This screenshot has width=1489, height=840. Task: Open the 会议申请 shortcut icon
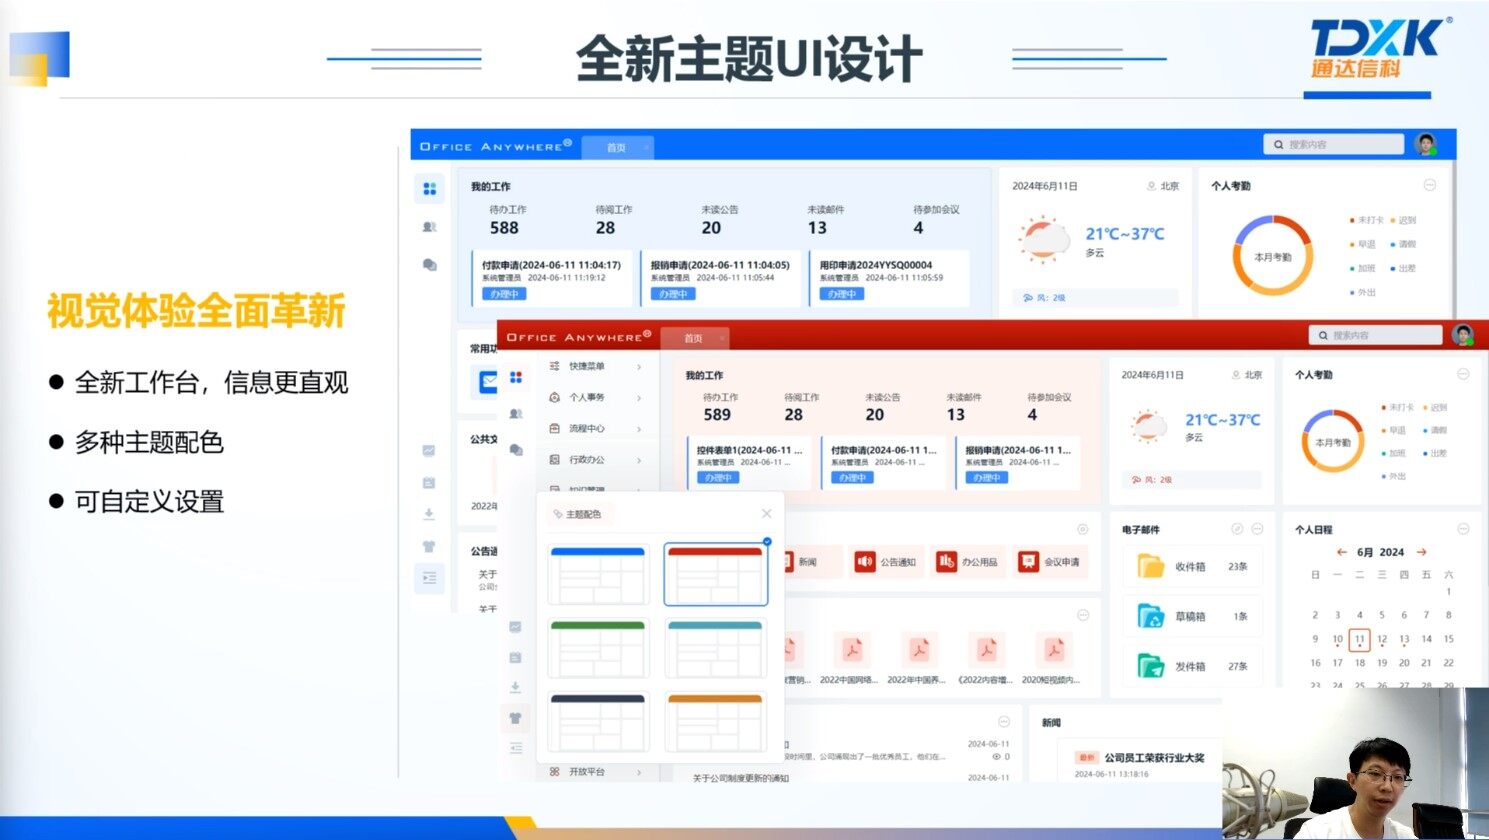(1028, 562)
